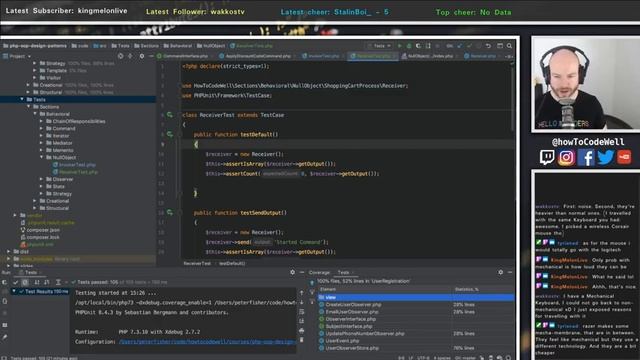
Task: Switch to ApplyDiscountCodeCommand.php editor tab
Action: tap(255, 56)
